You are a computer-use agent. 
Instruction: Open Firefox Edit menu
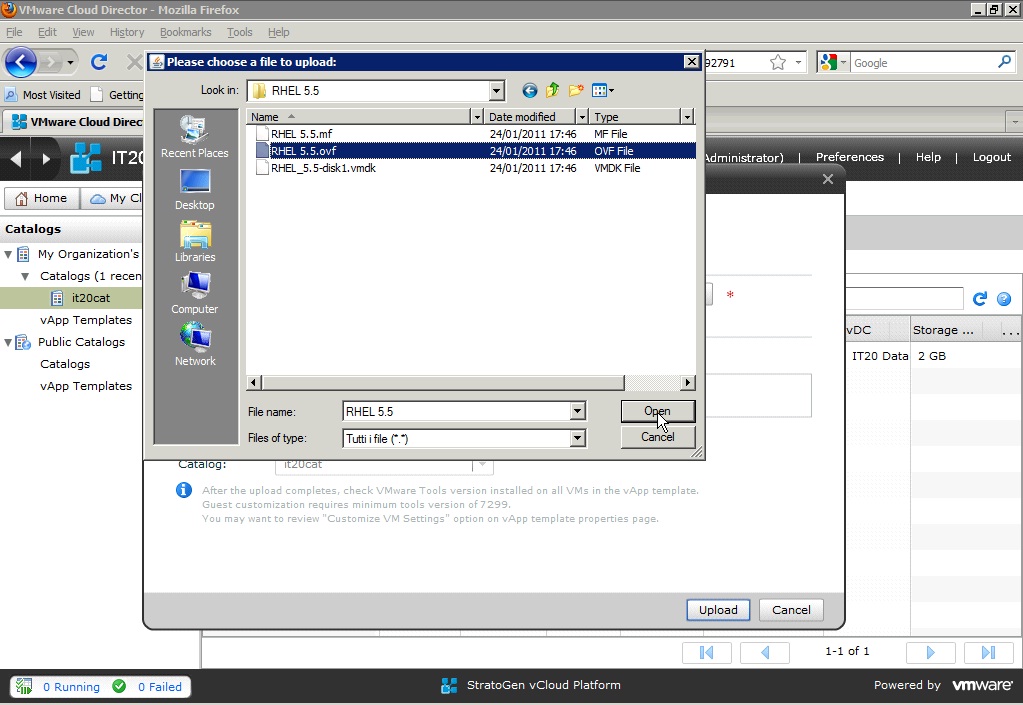(47, 32)
